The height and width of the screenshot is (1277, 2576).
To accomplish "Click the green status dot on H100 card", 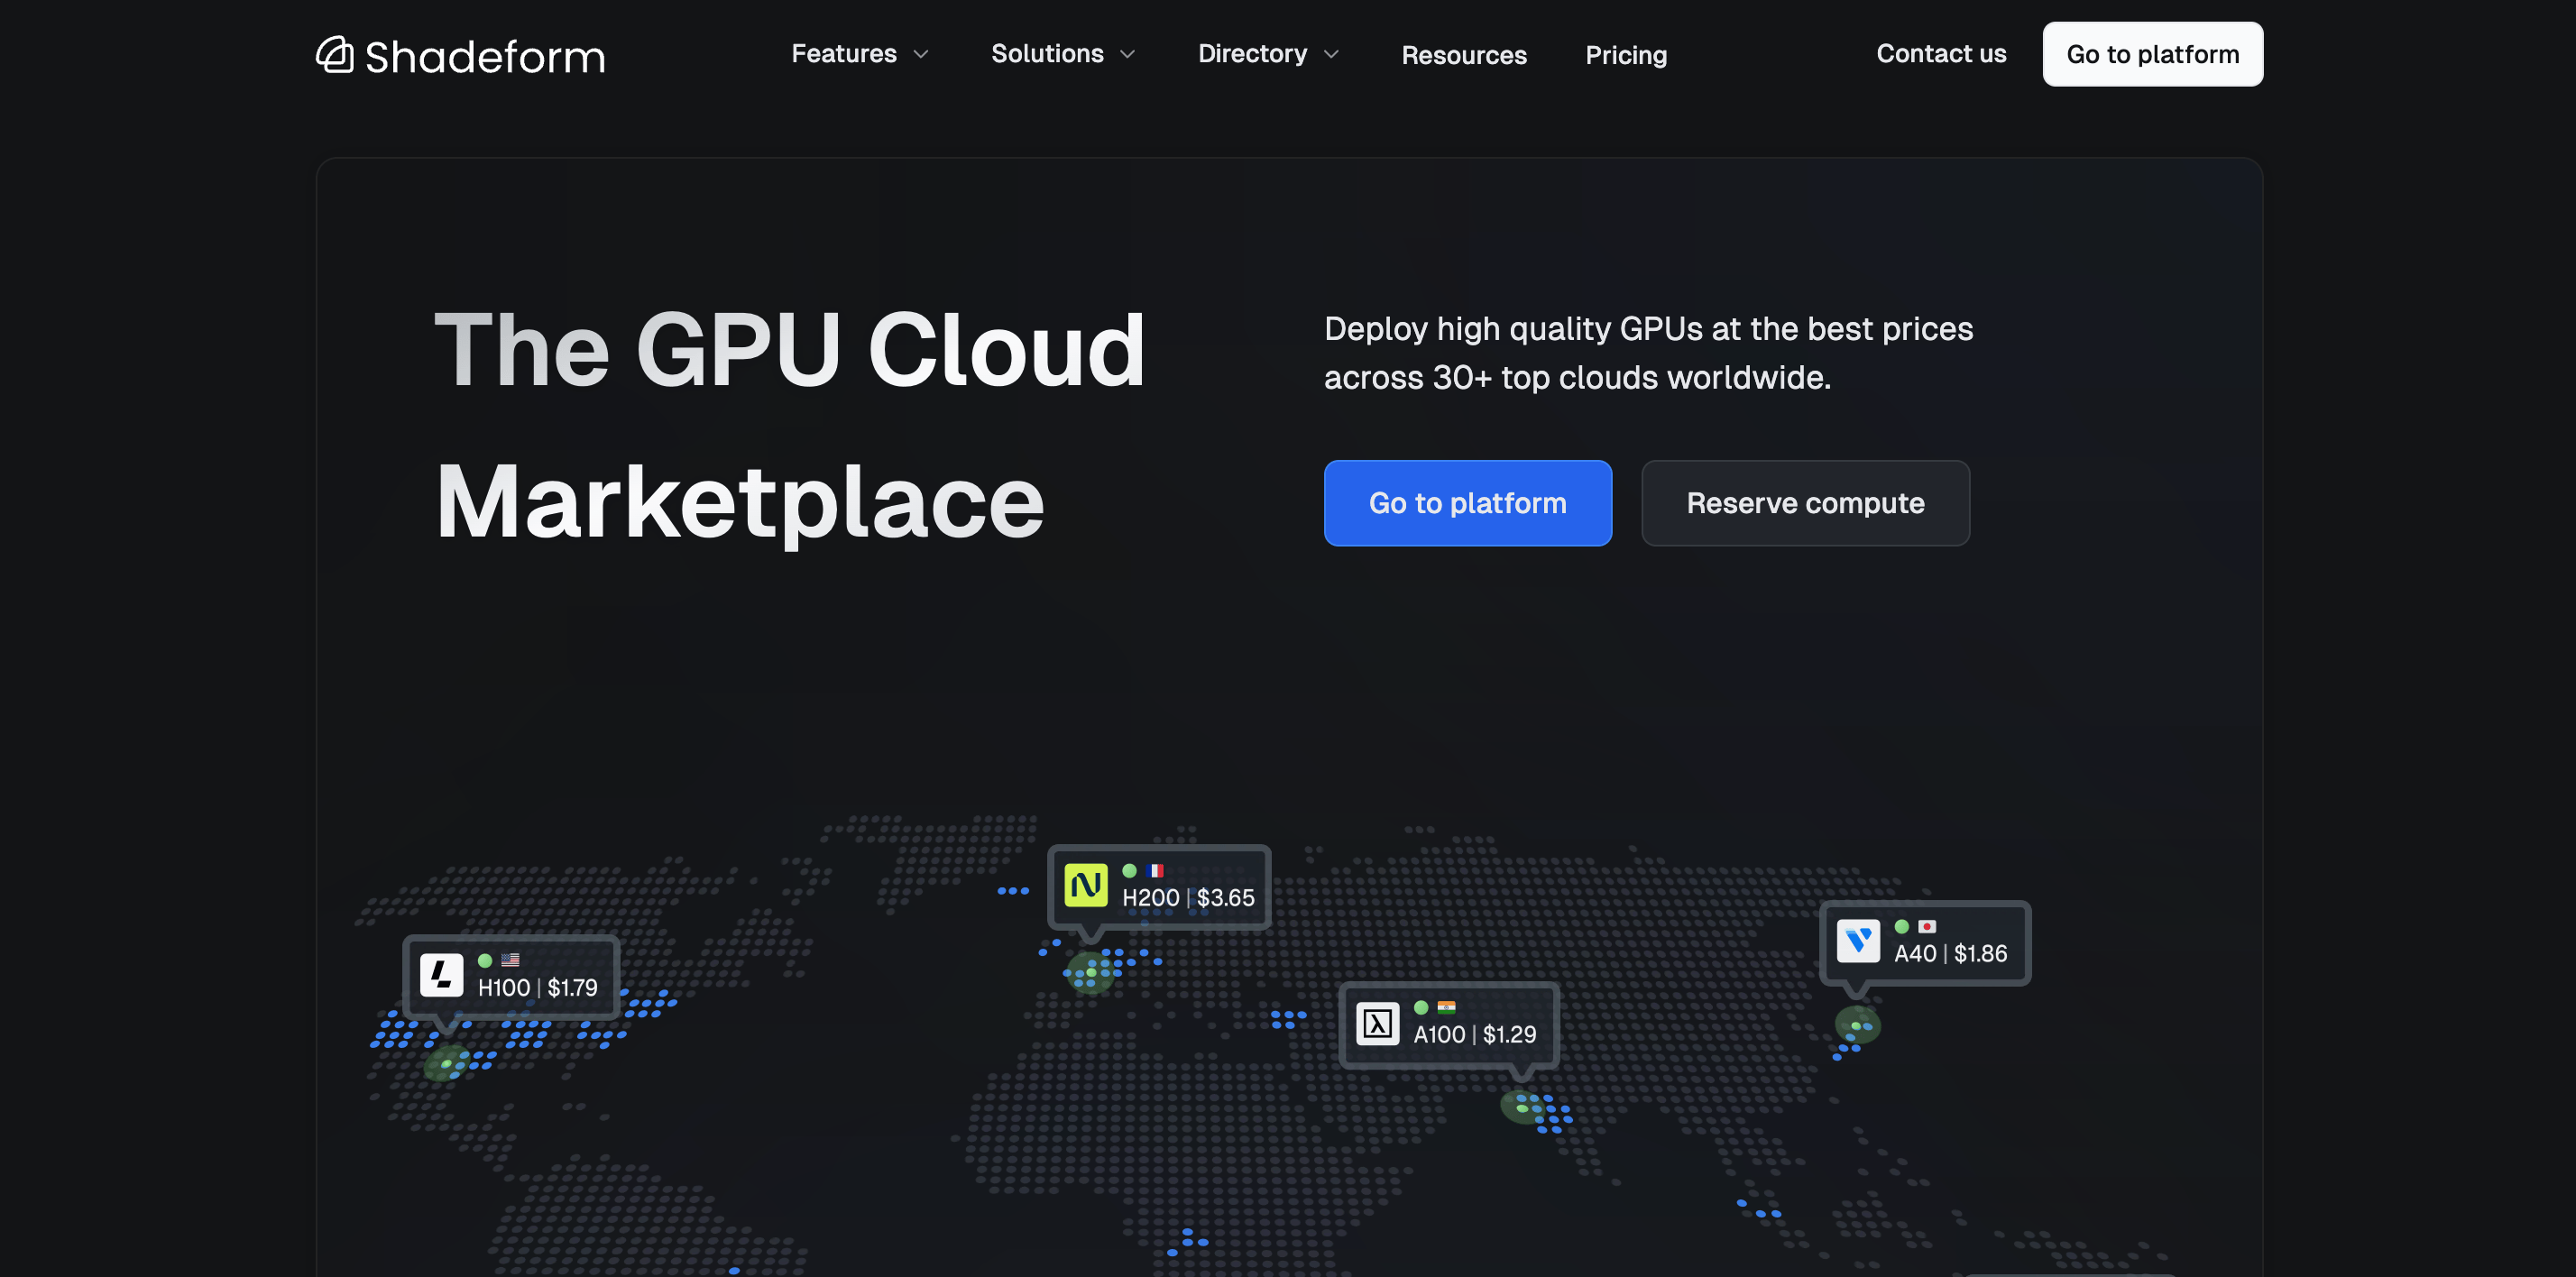I will coord(485,960).
